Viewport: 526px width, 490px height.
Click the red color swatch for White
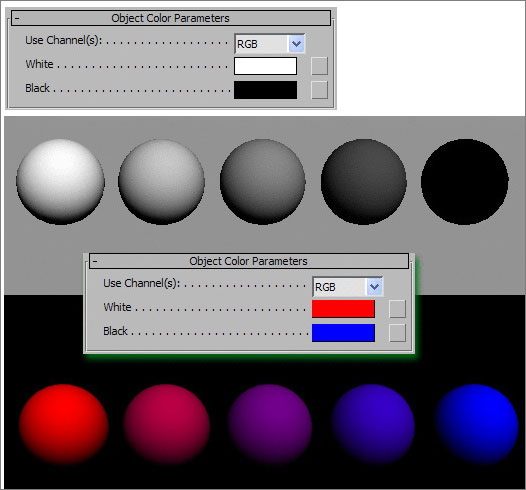pos(343,309)
